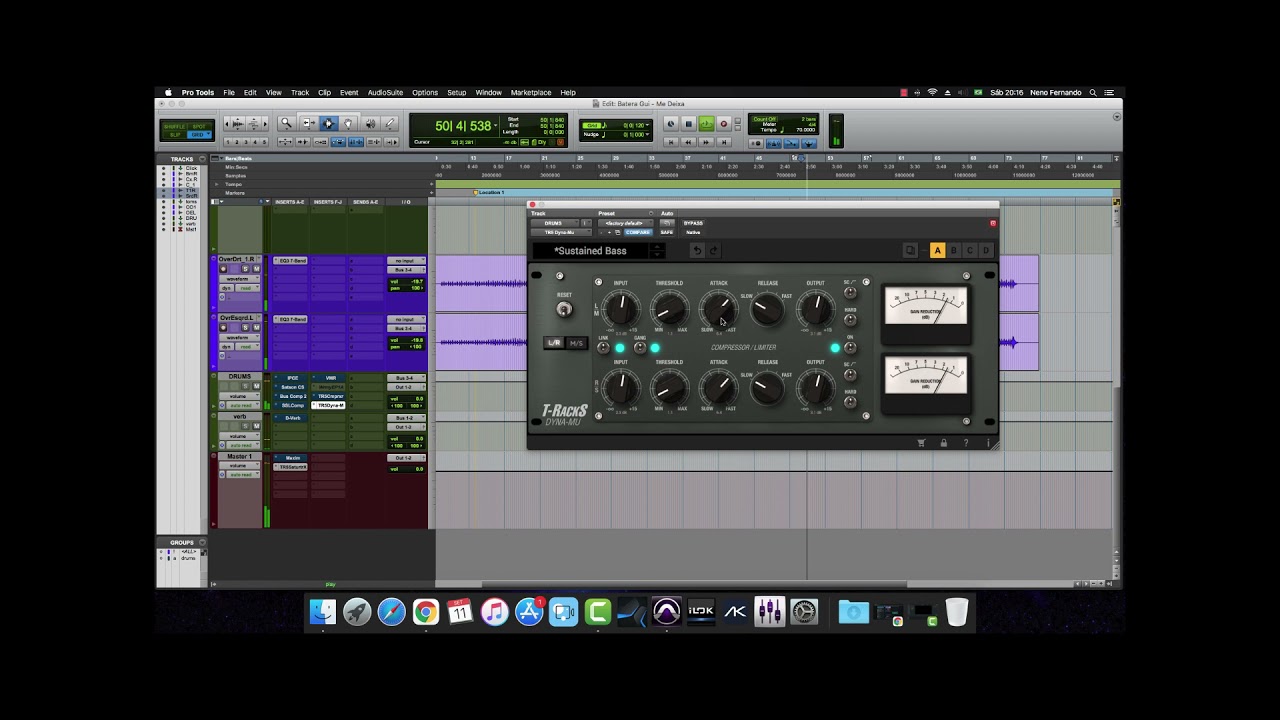Click the lower channel Output knob

[x=816, y=388]
